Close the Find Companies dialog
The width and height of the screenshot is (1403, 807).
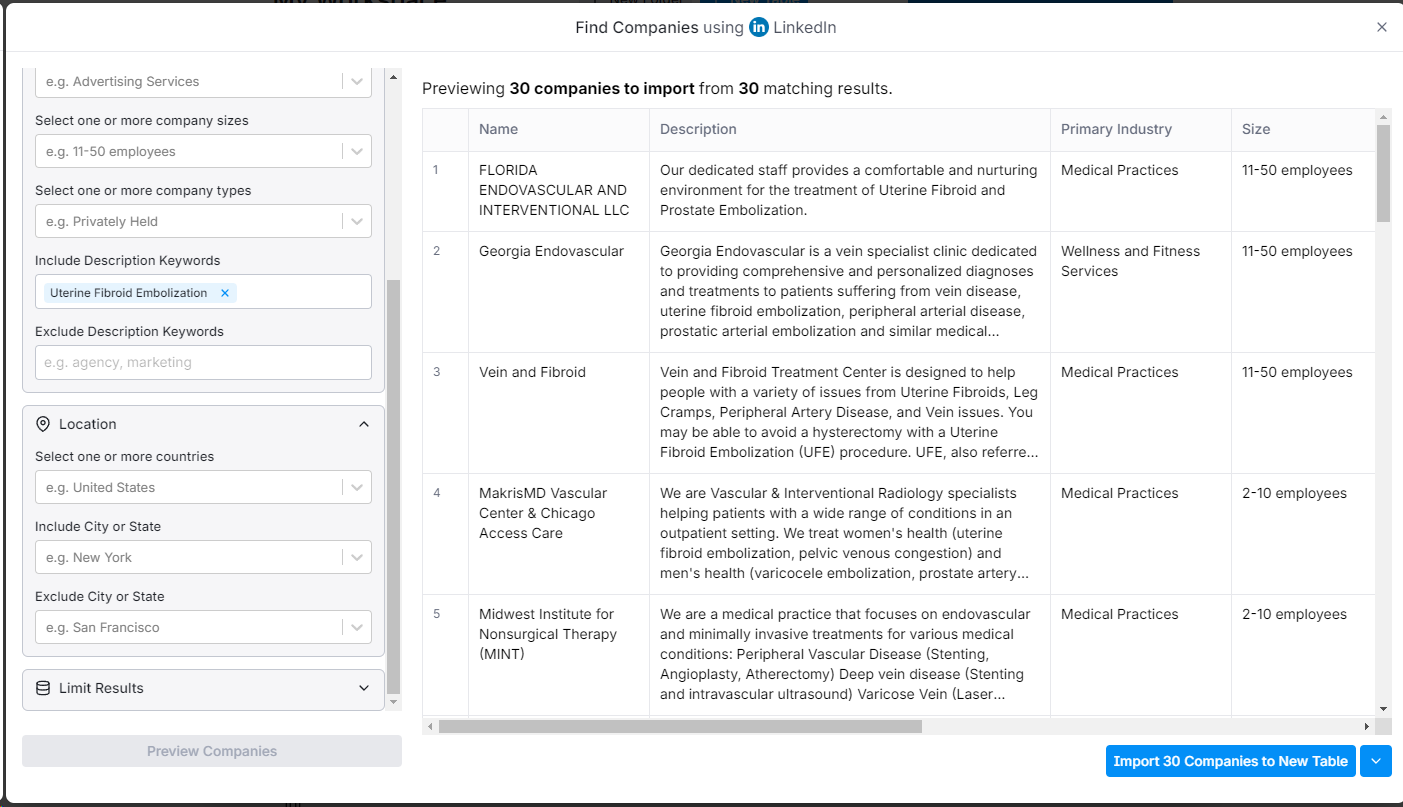(1382, 28)
